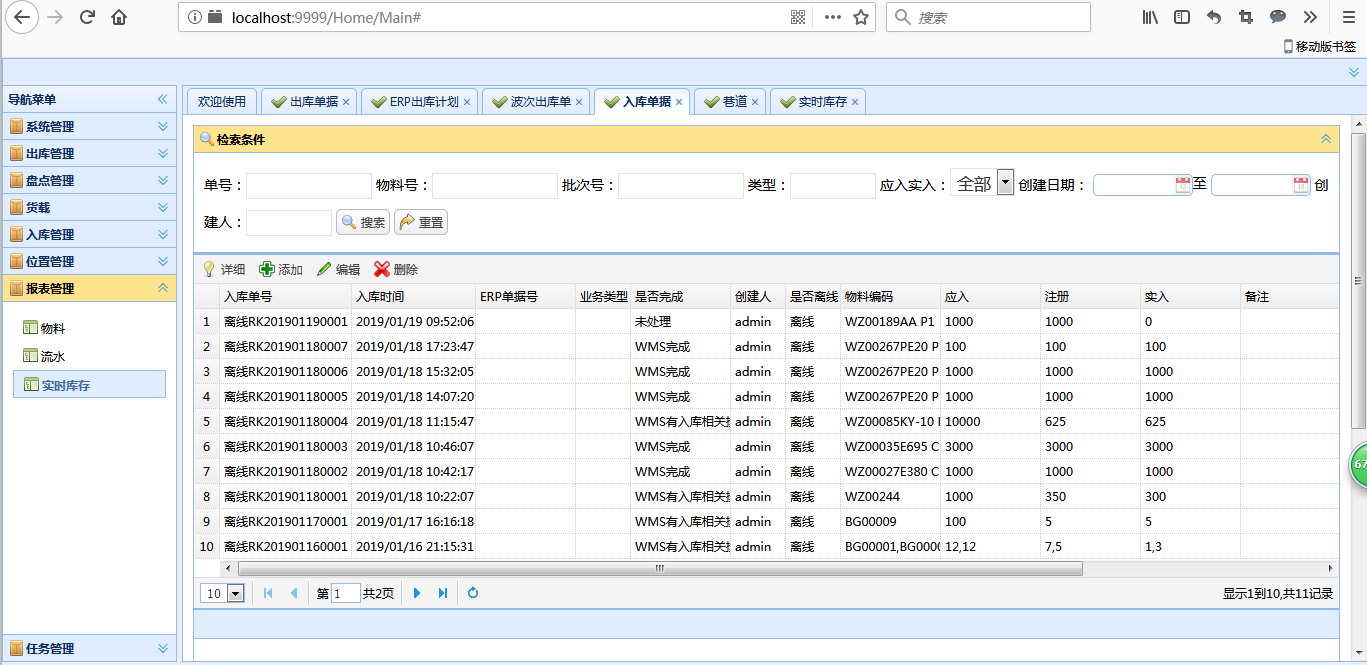This screenshot has width=1367, height=665.
Task: Open 移动版书签 mobile bookmarks
Action: (x=1320, y=46)
